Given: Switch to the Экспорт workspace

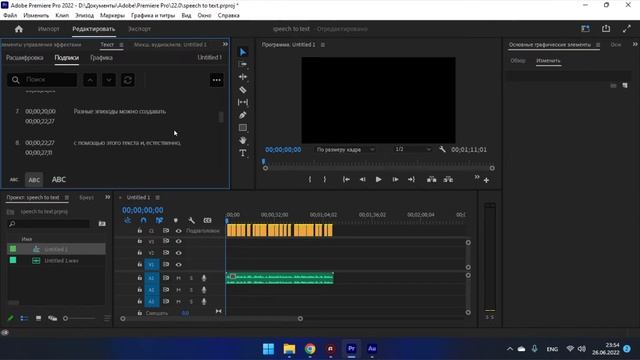Looking at the screenshot, I should pyautogui.click(x=140, y=29).
